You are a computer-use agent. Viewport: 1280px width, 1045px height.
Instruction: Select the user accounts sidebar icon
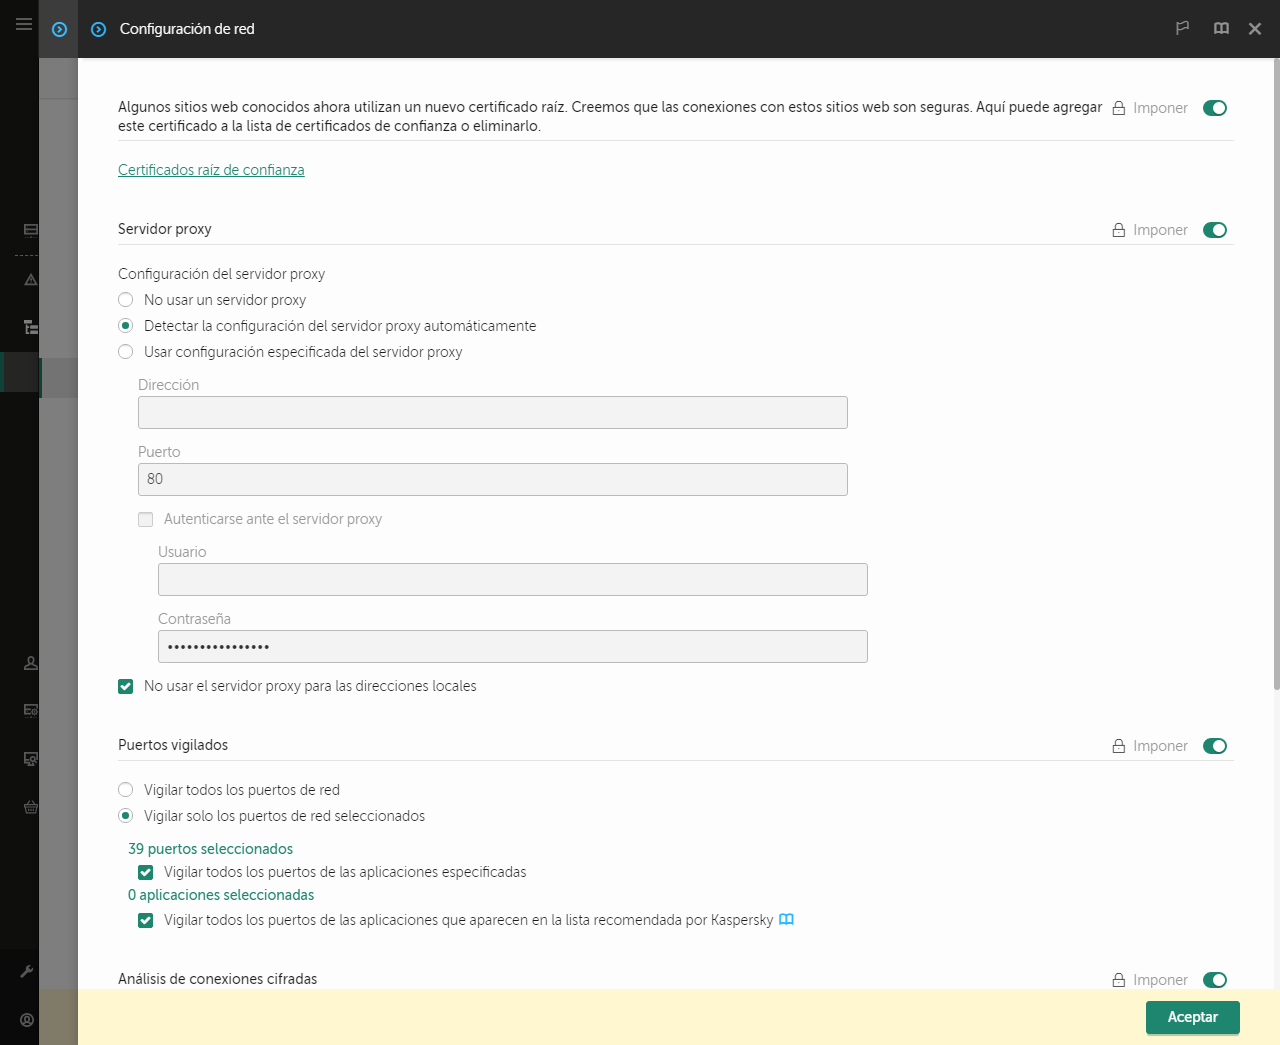click(x=30, y=662)
